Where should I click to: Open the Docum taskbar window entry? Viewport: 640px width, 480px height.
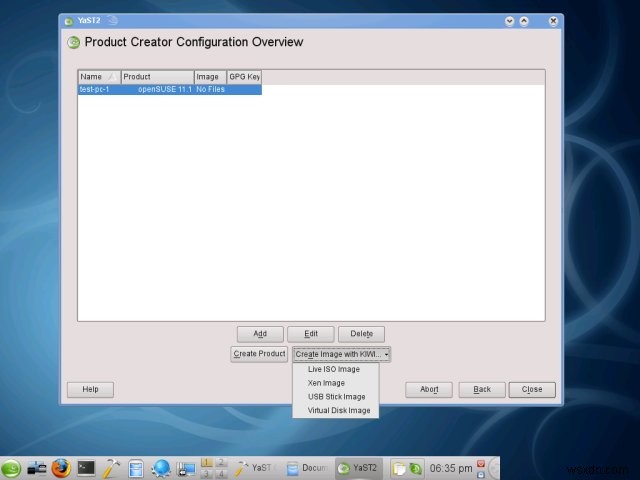pyautogui.click(x=307, y=467)
